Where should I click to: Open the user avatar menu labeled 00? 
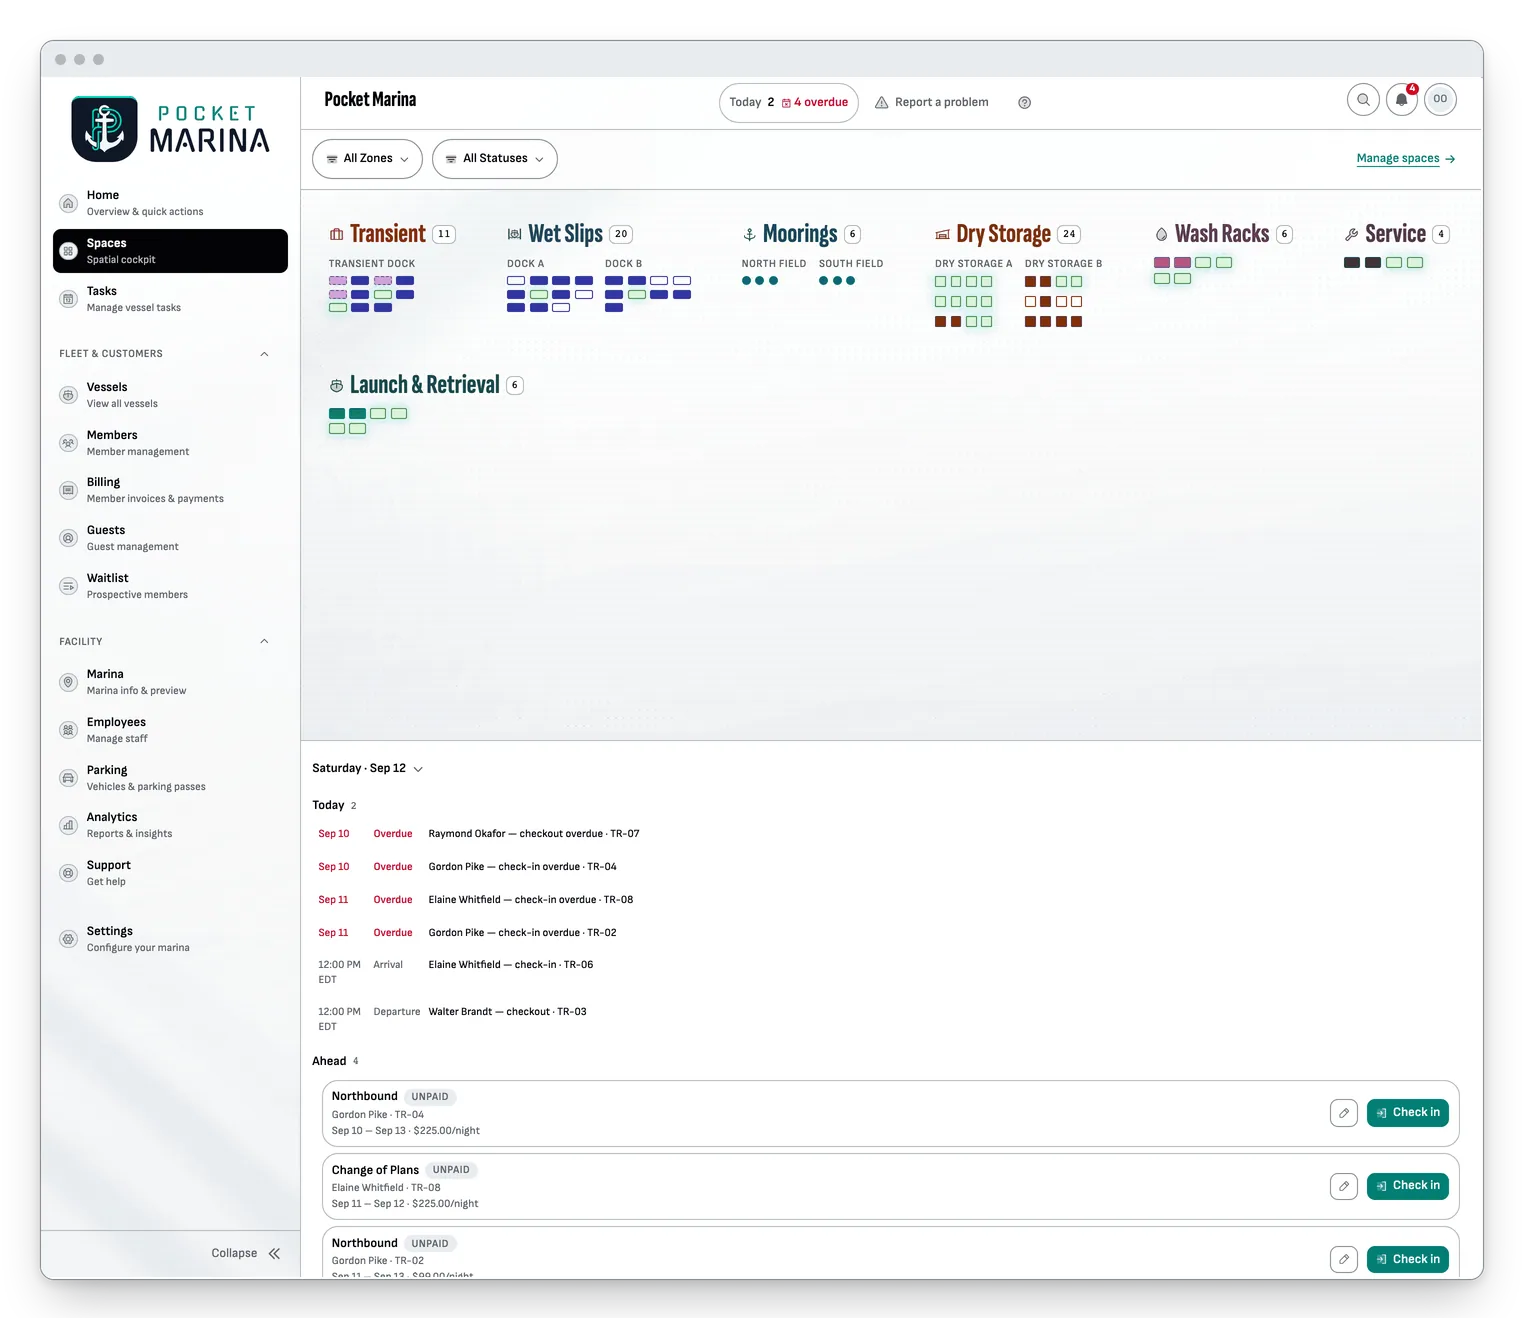point(1440,100)
